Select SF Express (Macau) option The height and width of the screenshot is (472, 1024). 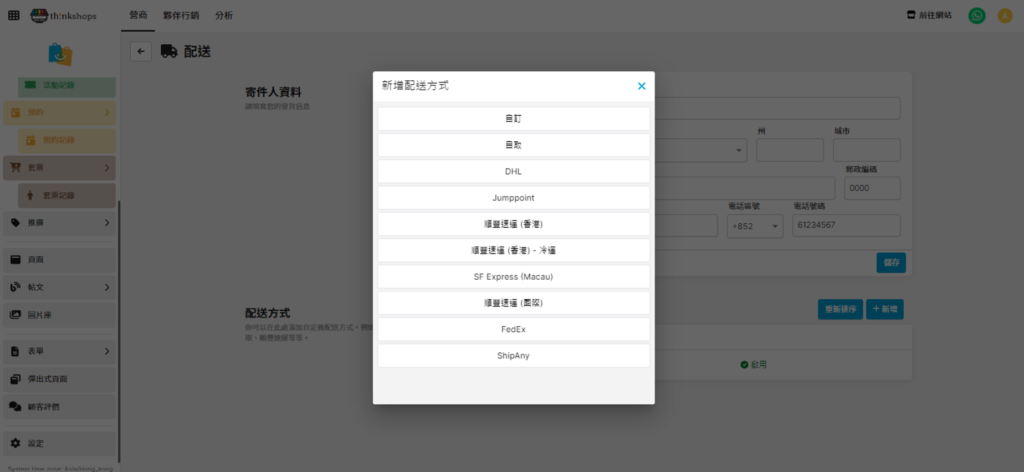513,276
